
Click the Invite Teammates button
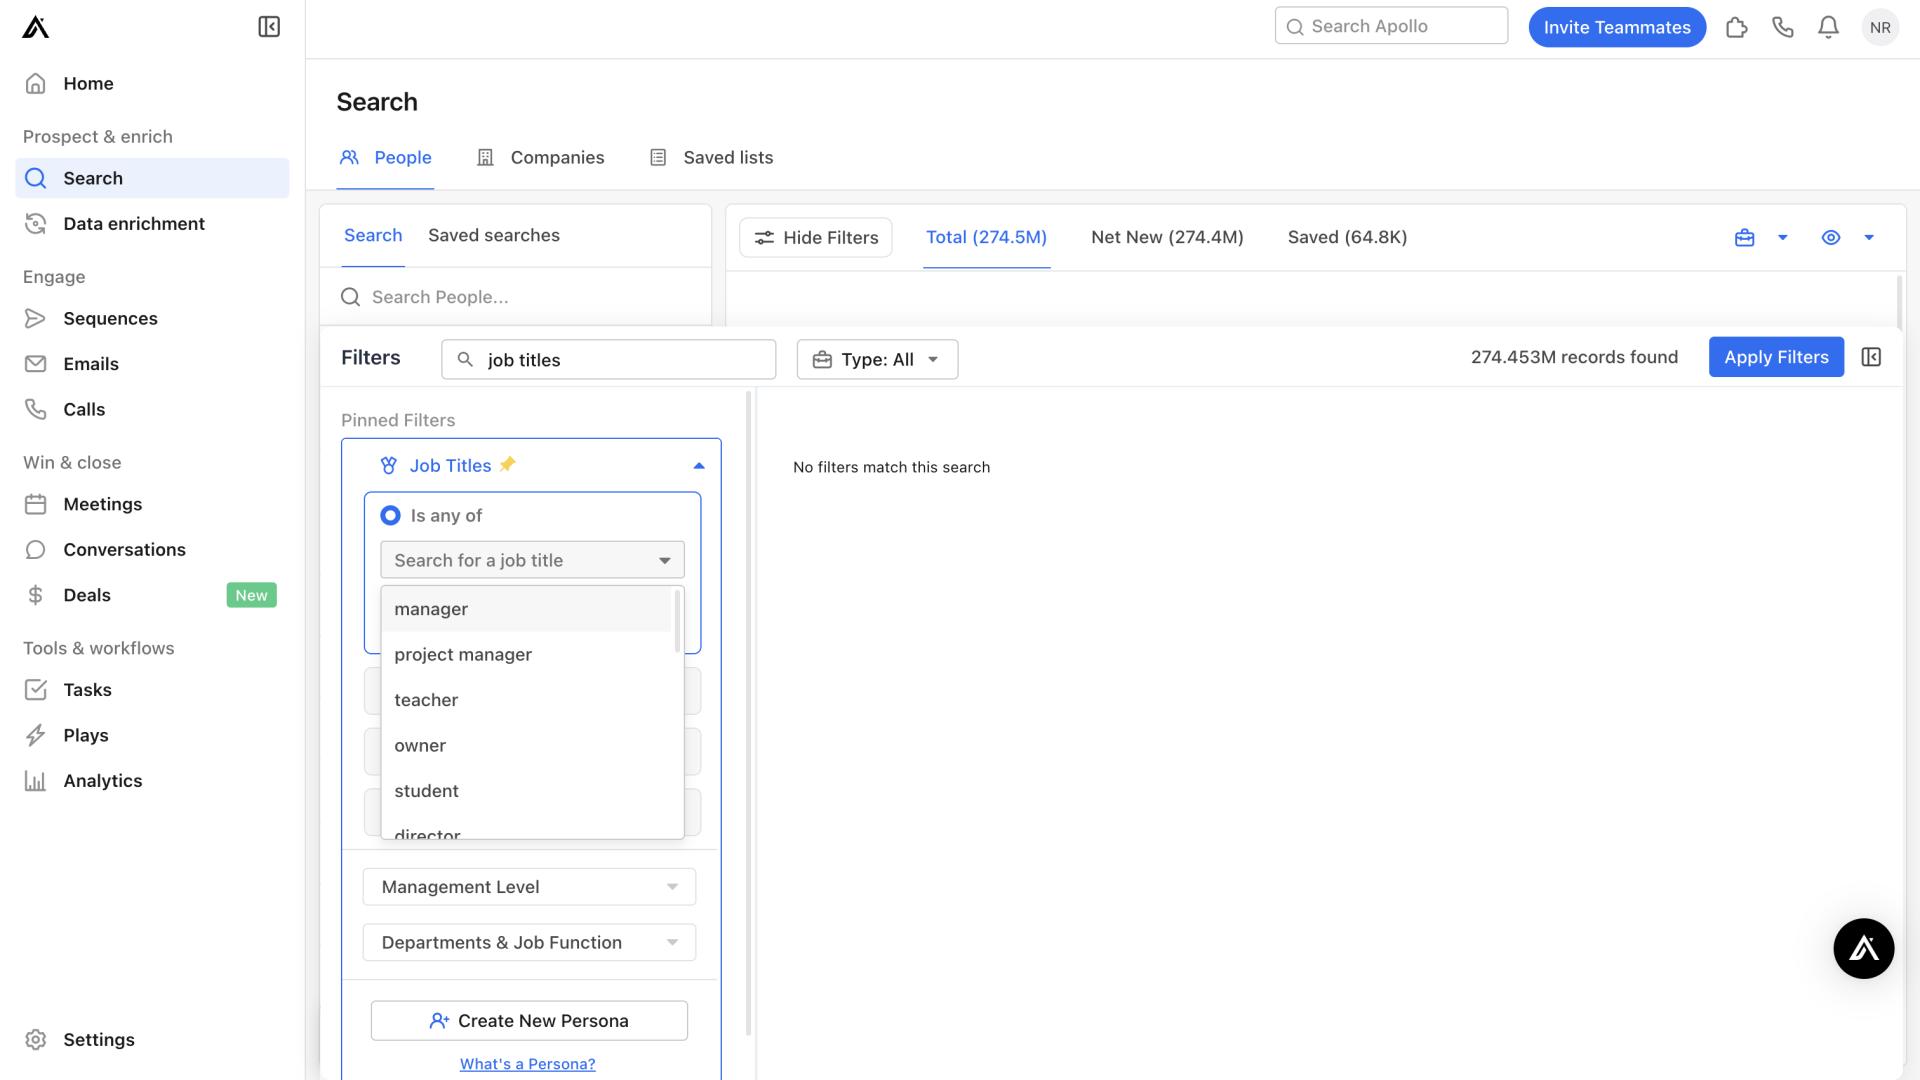point(1617,27)
